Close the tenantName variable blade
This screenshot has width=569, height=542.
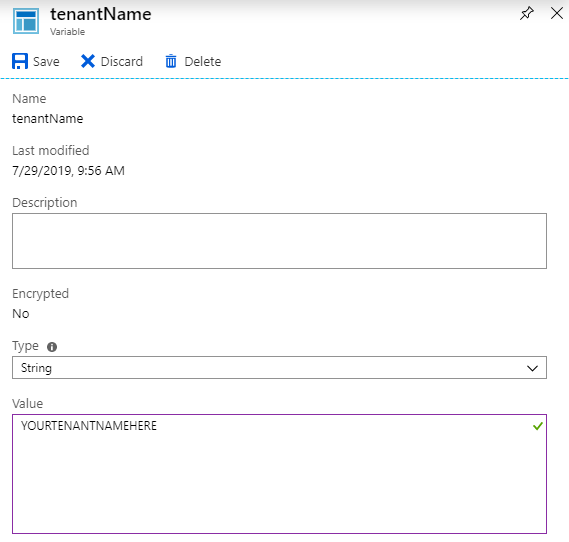(x=557, y=14)
